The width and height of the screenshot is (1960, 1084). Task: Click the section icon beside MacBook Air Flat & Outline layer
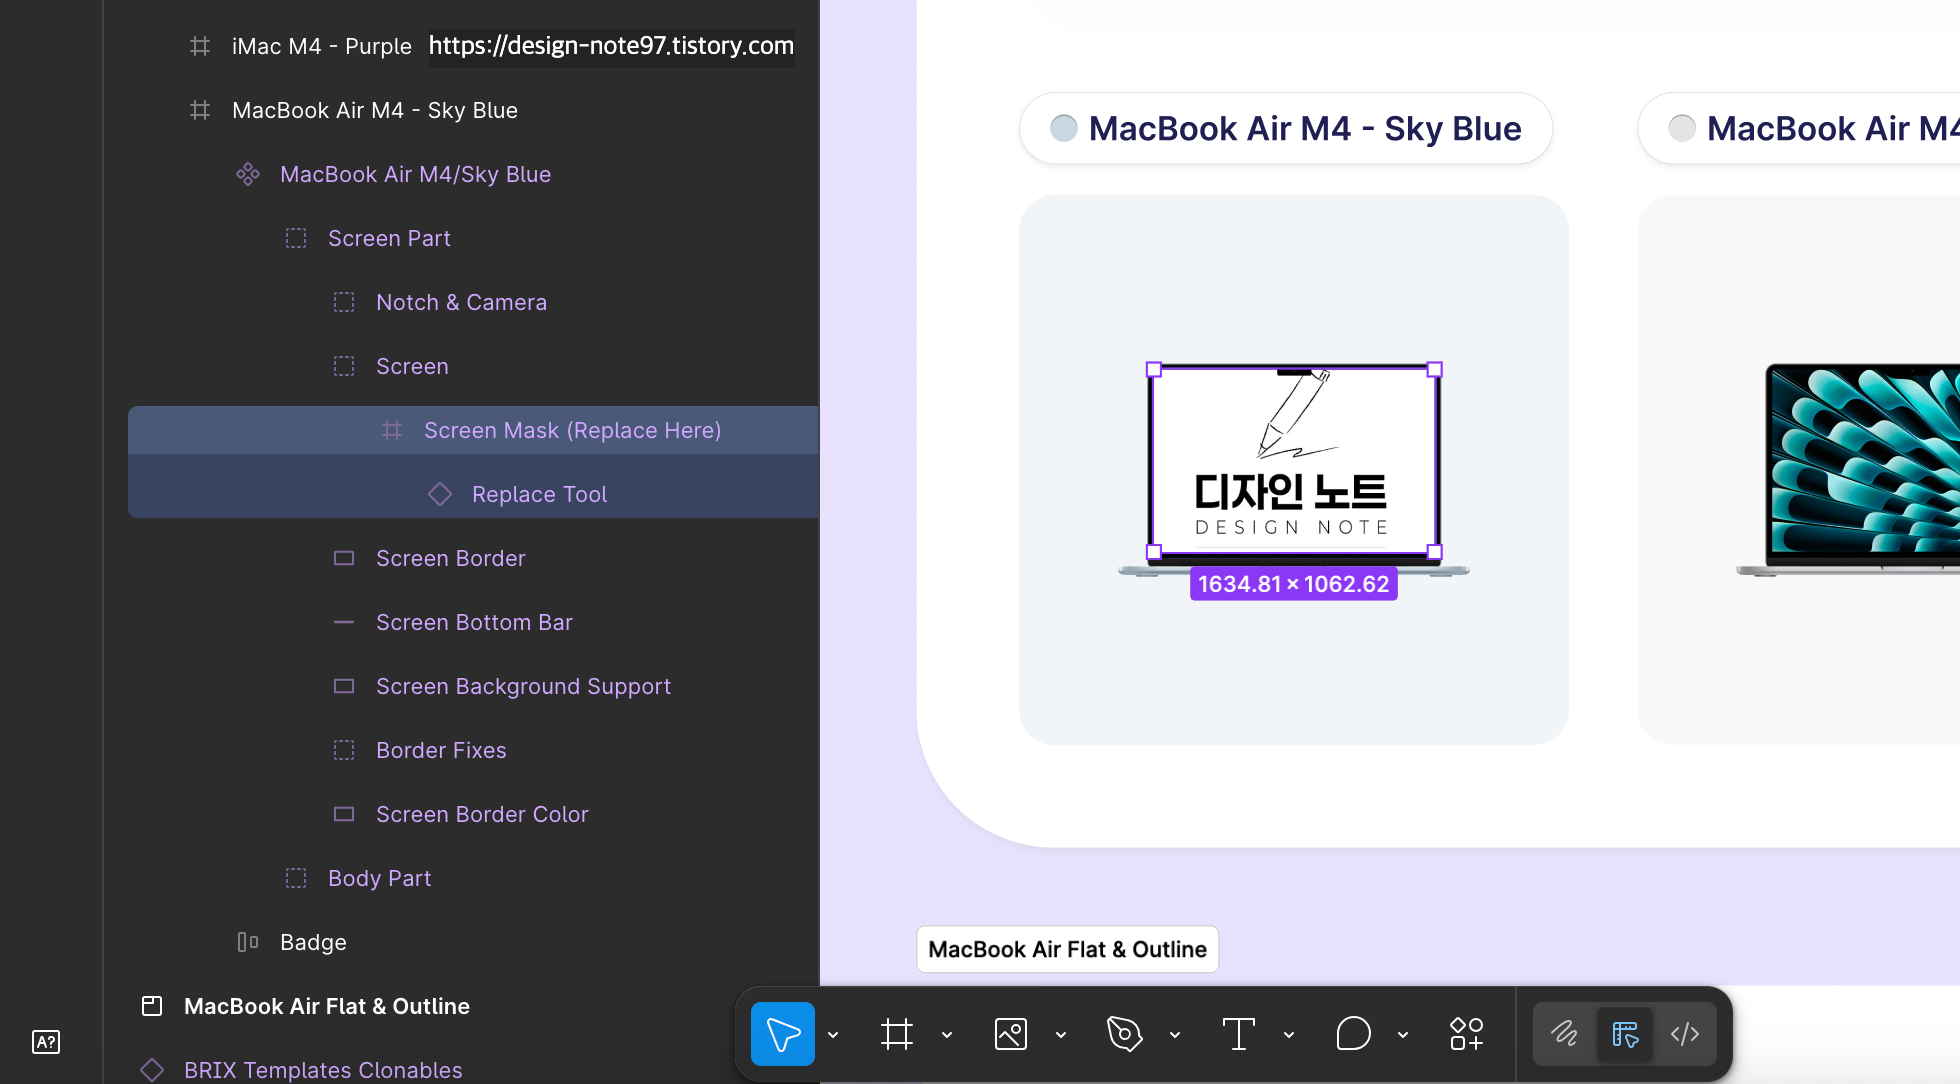click(x=152, y=1006)
